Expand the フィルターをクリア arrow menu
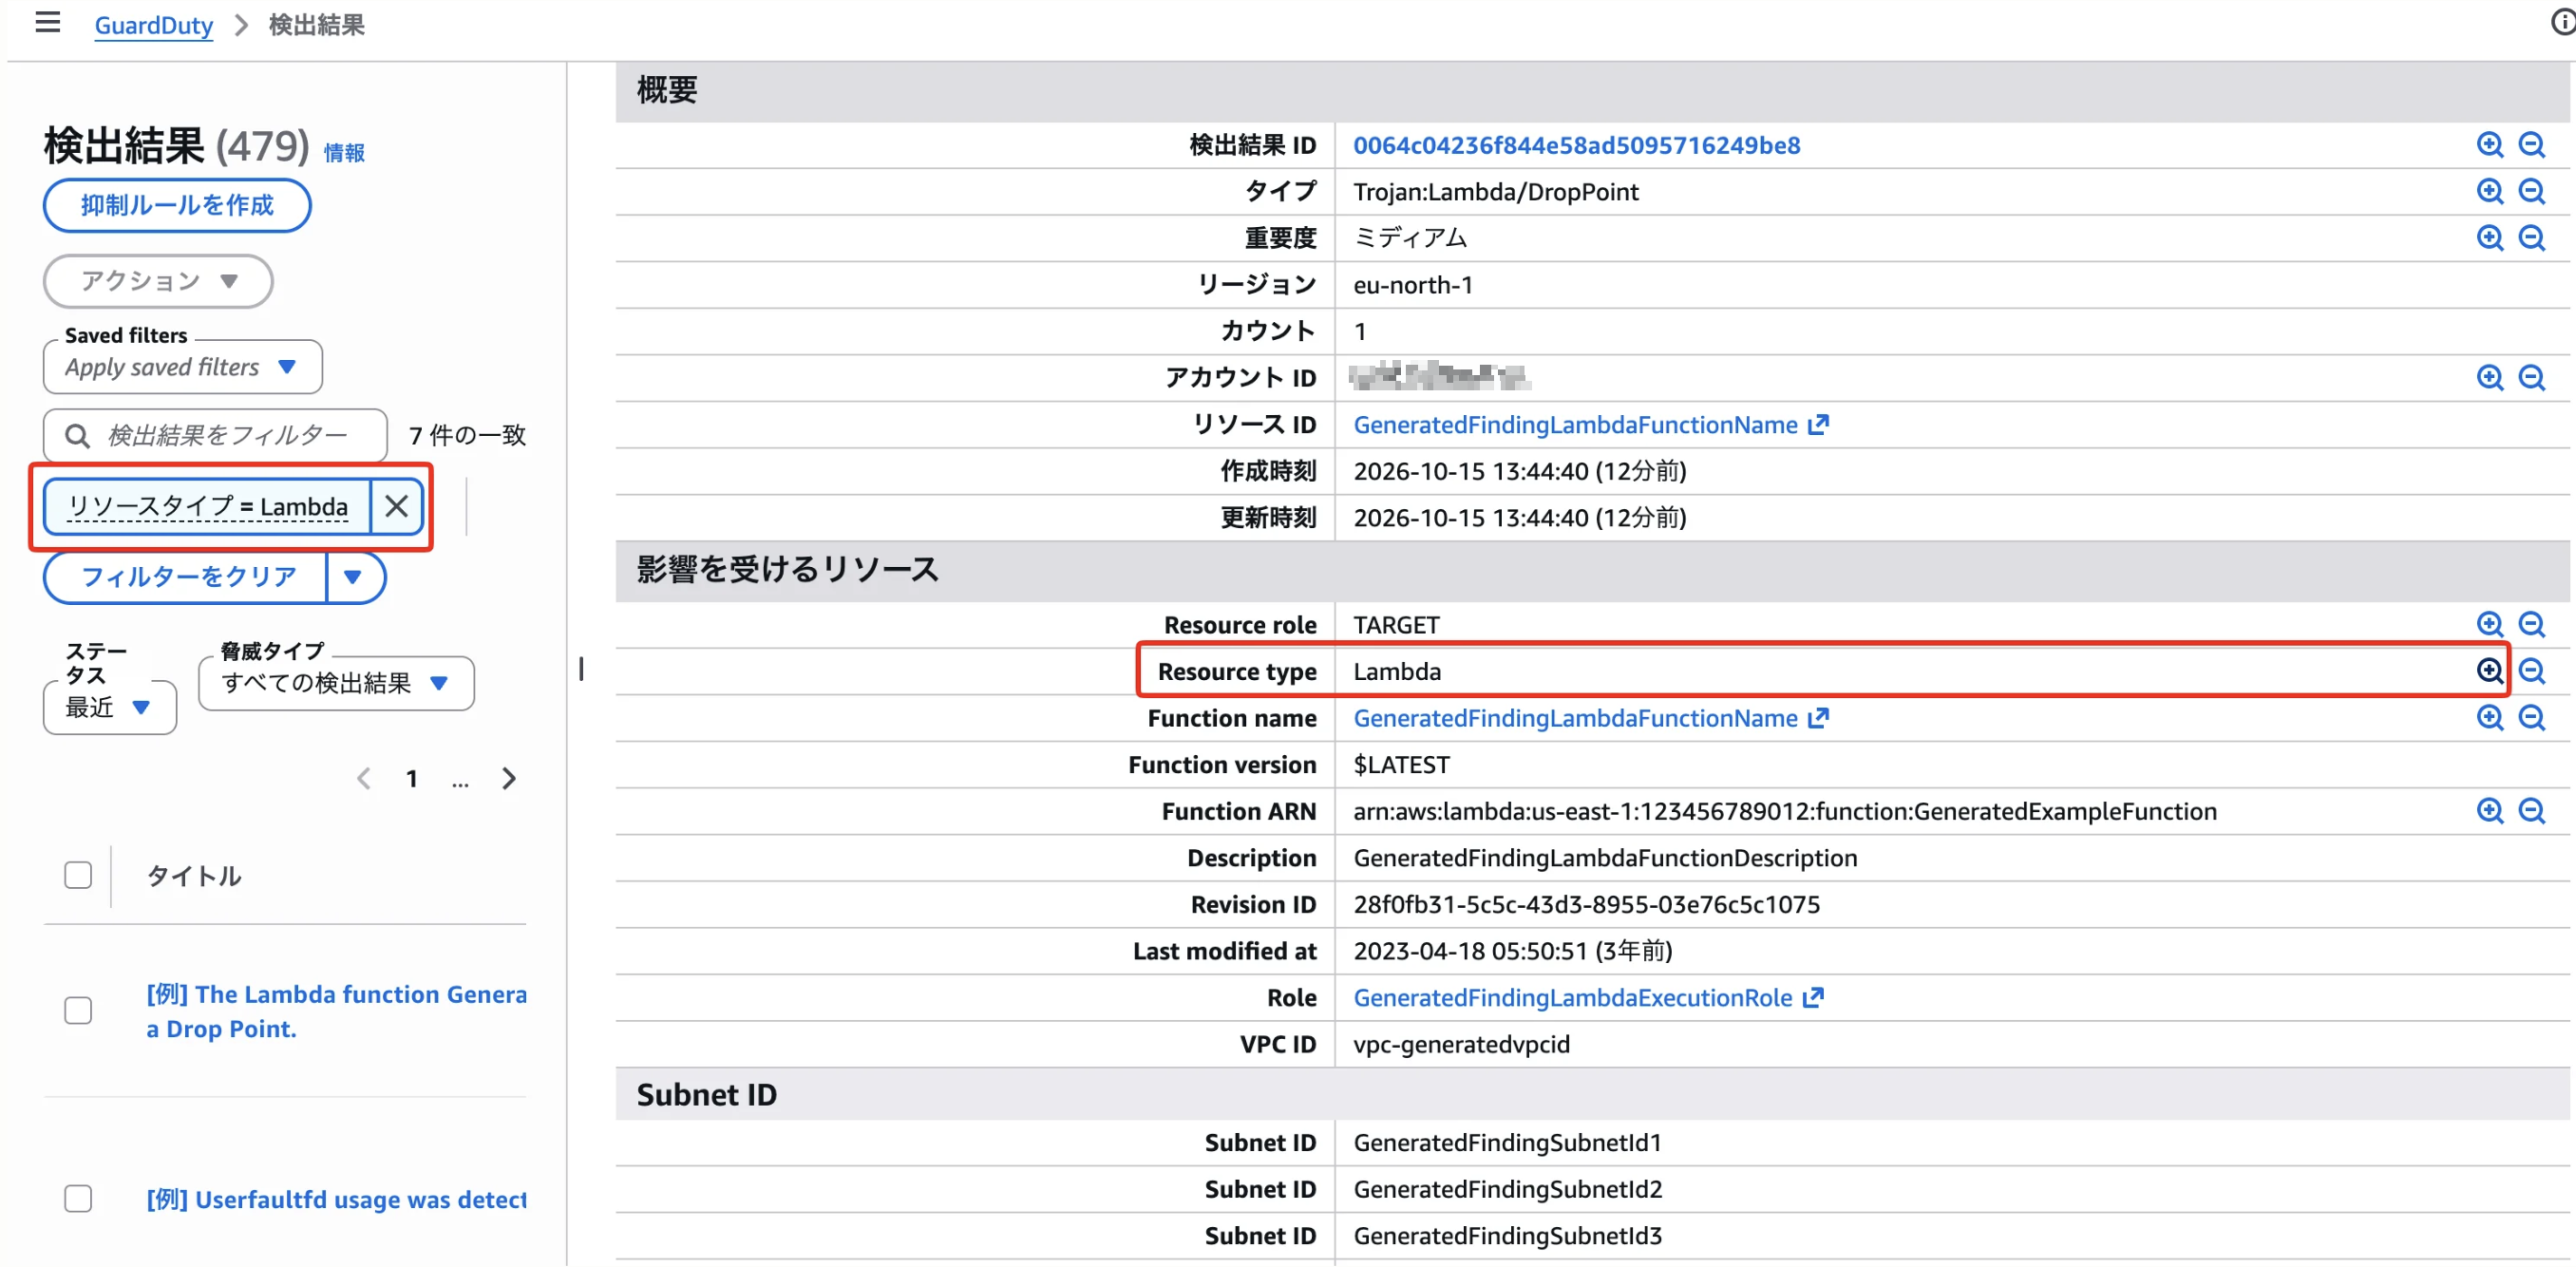The image size is (2576, 1267). (x=354, y=577)
